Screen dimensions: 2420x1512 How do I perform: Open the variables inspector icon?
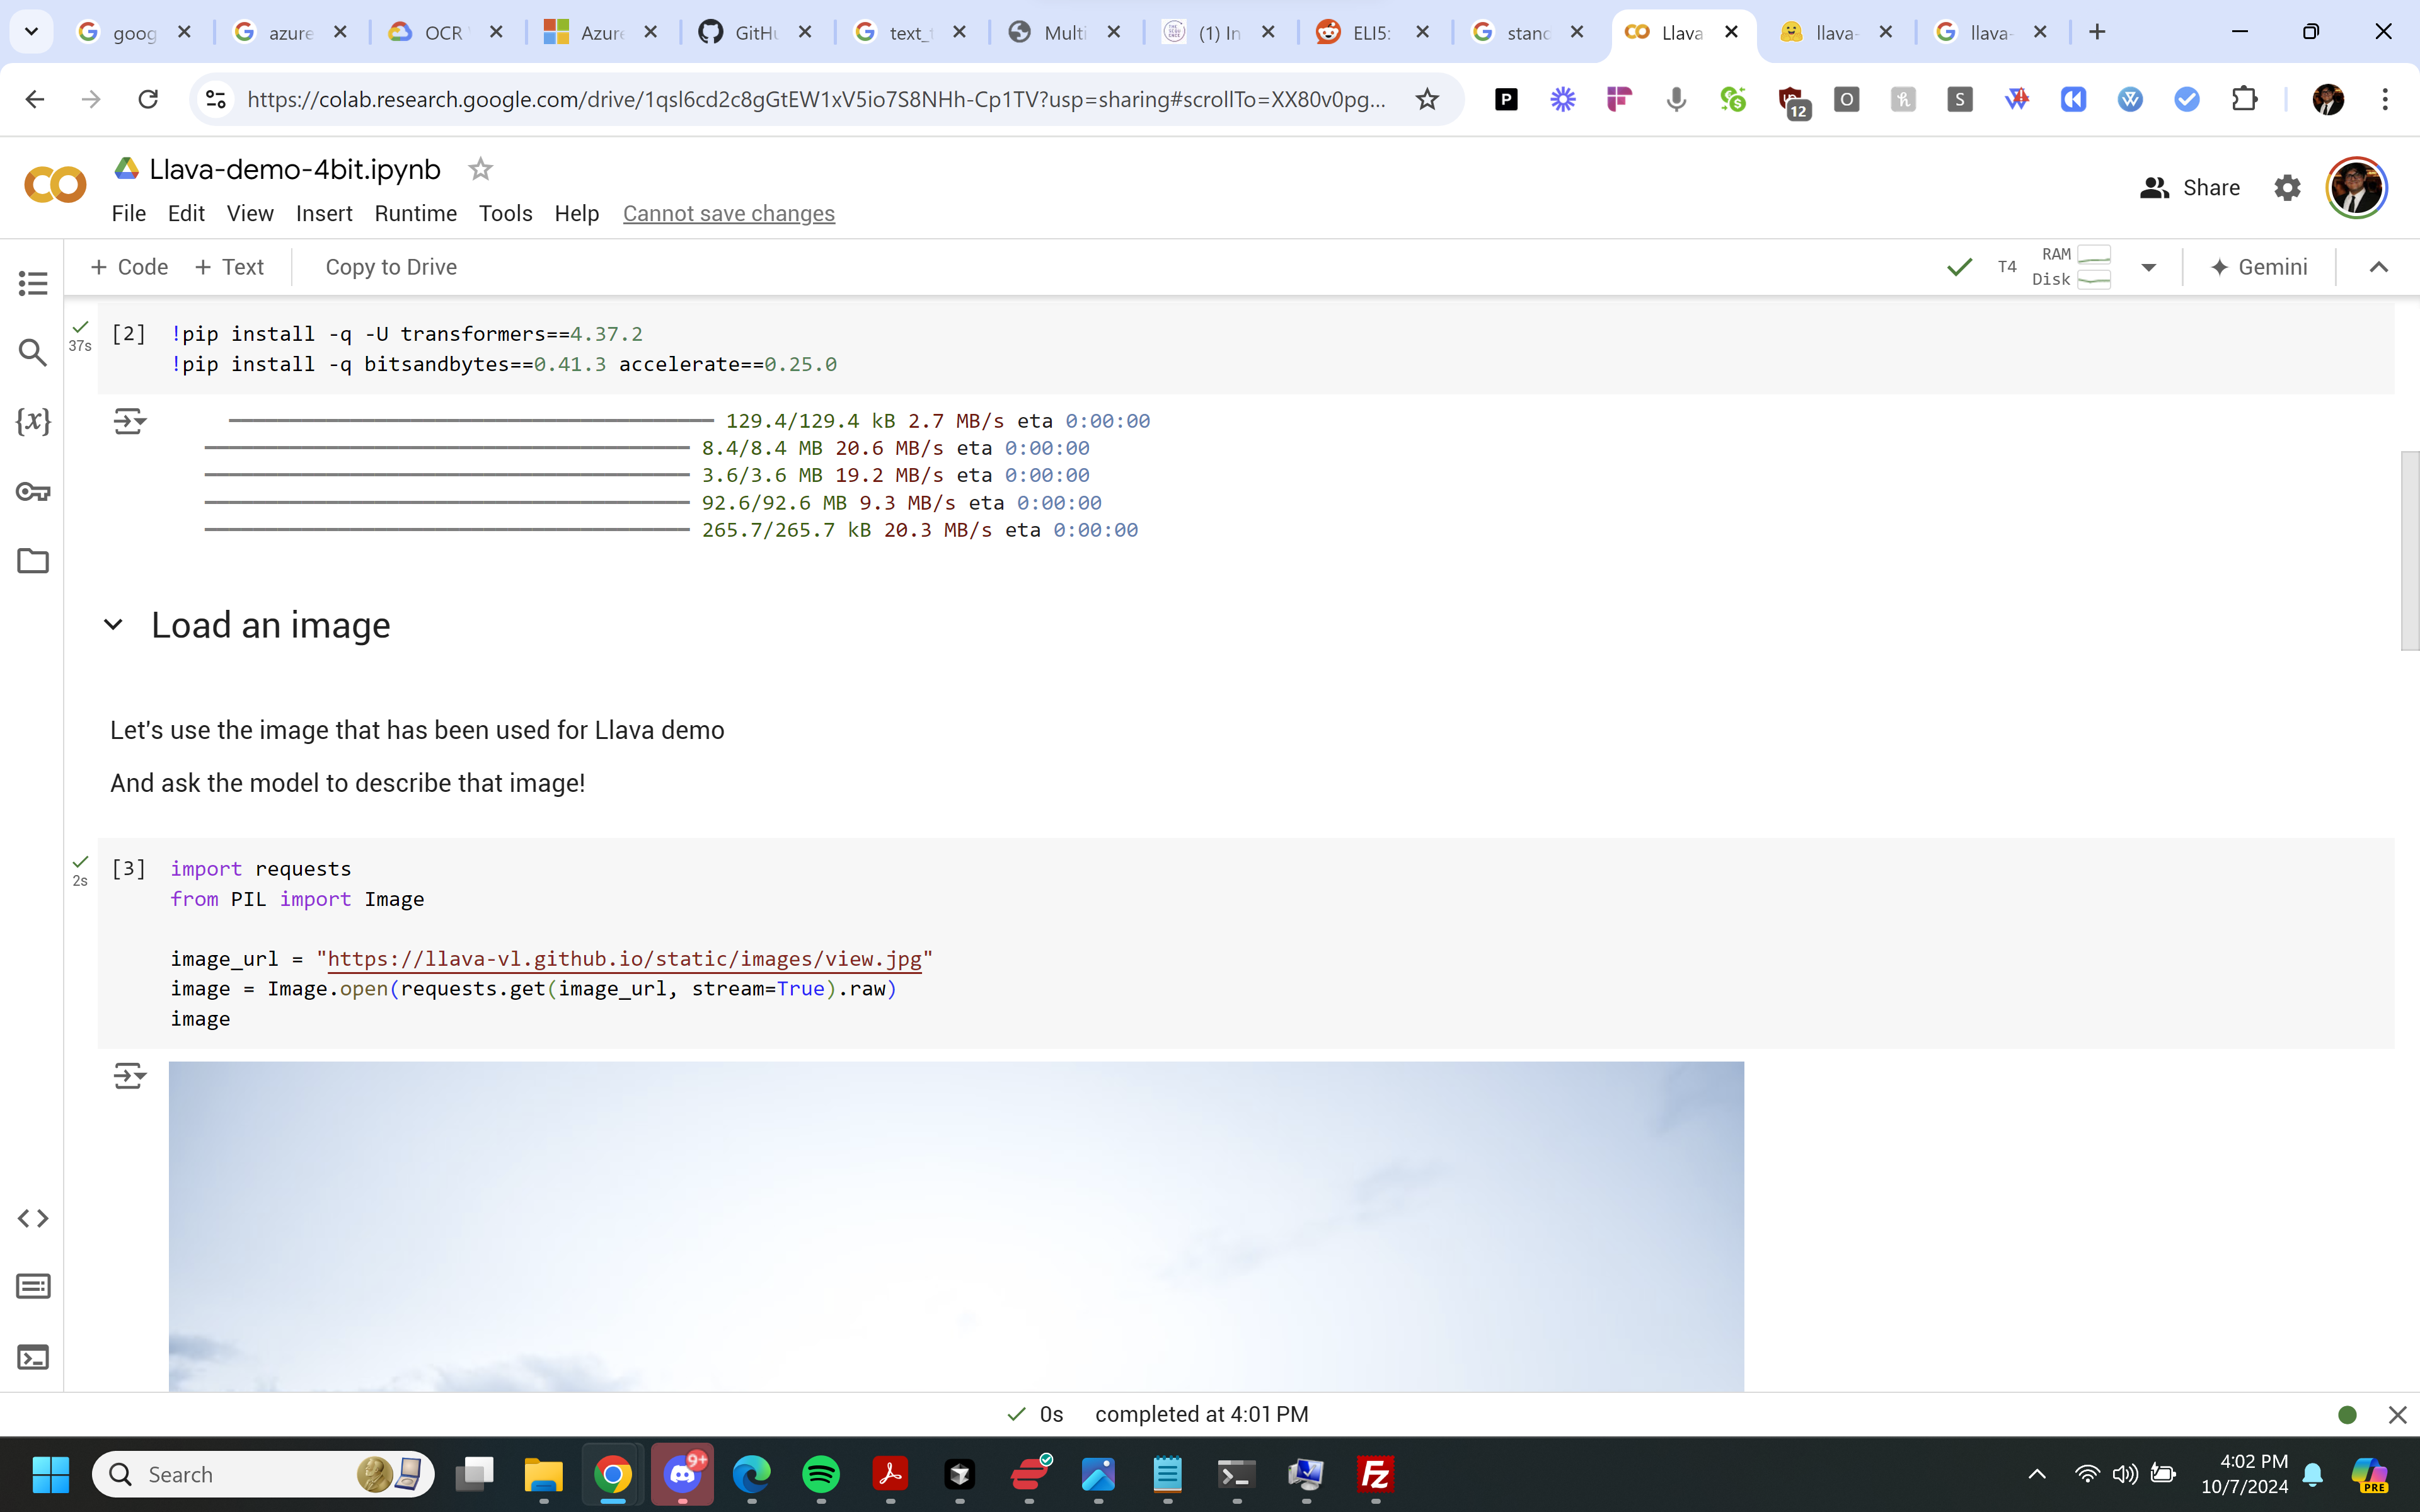[x=33, y=421]
